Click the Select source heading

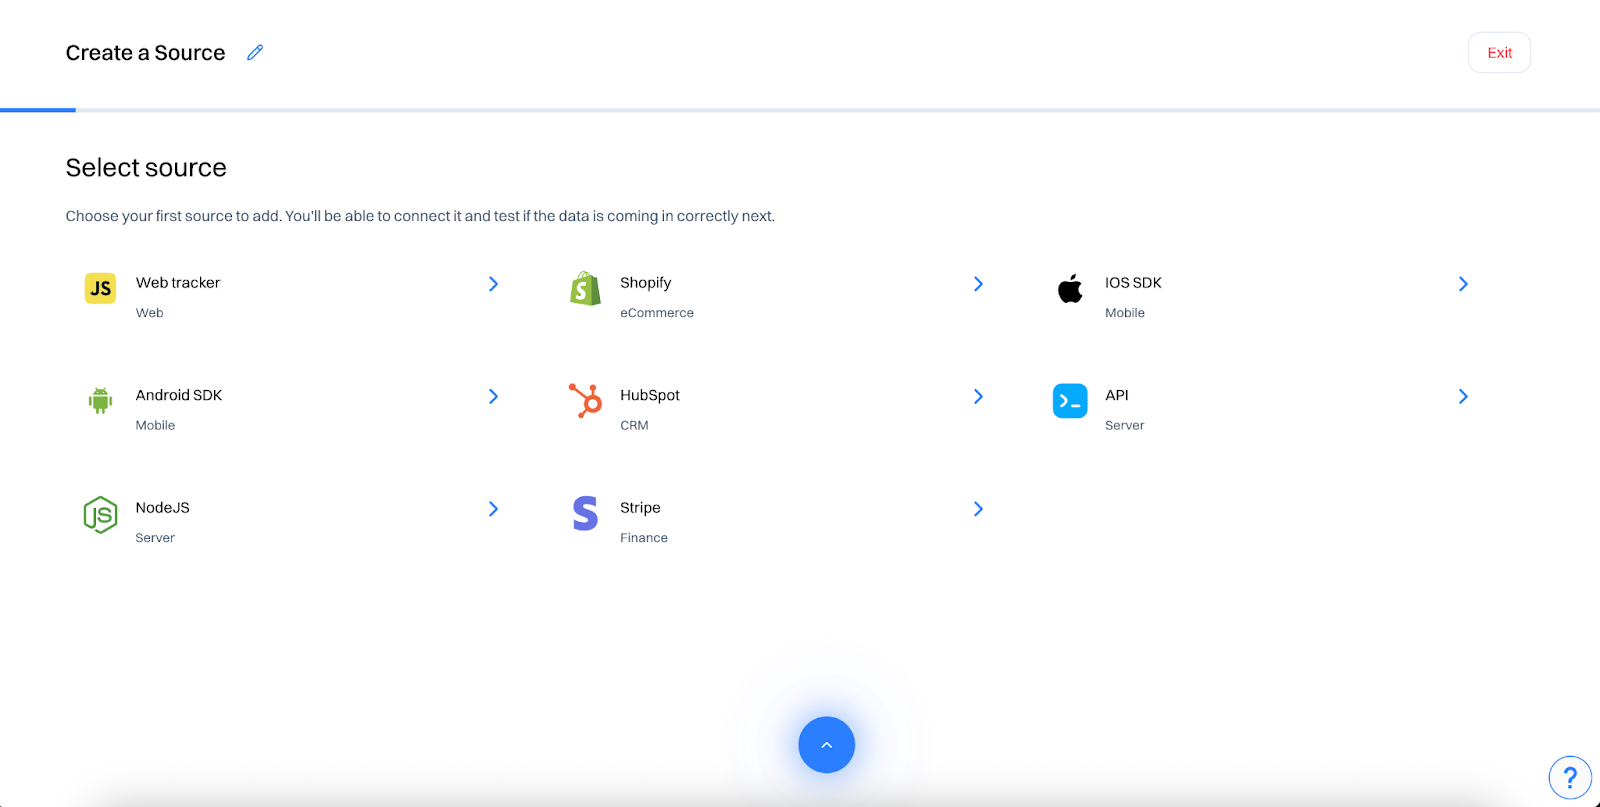click(x=146, y=168)
